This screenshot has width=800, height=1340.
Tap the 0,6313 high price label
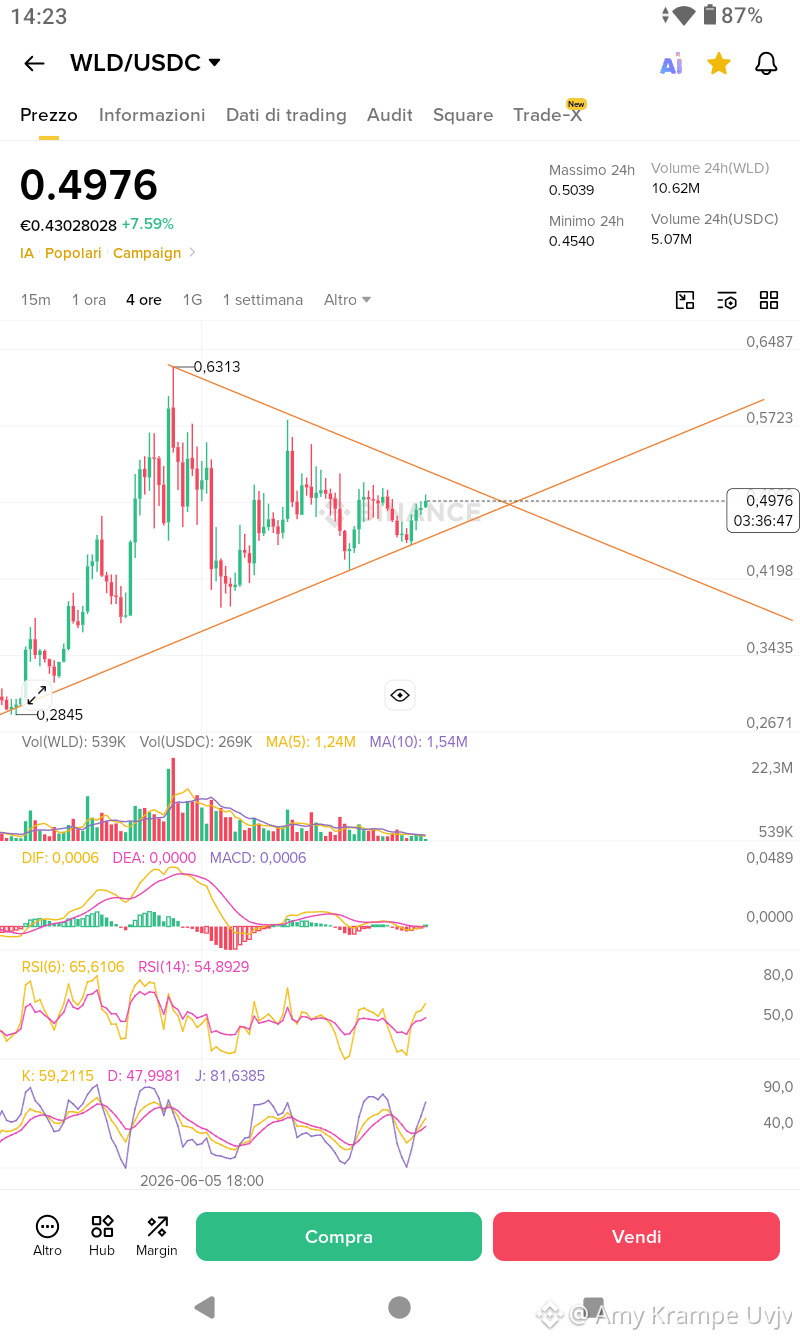pyautogui.click(x=217, y=367)
